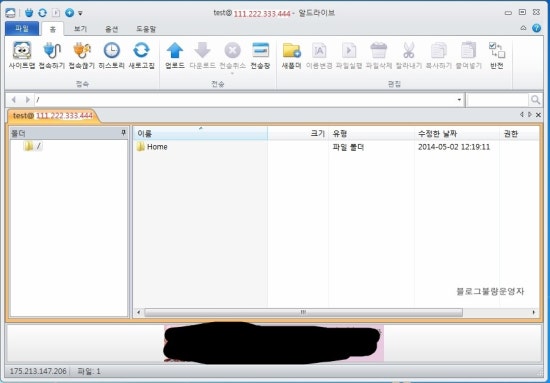Sort by the 수정한 날짜 column header
Screen dimensions: 550x383
(x=457, y=134)
